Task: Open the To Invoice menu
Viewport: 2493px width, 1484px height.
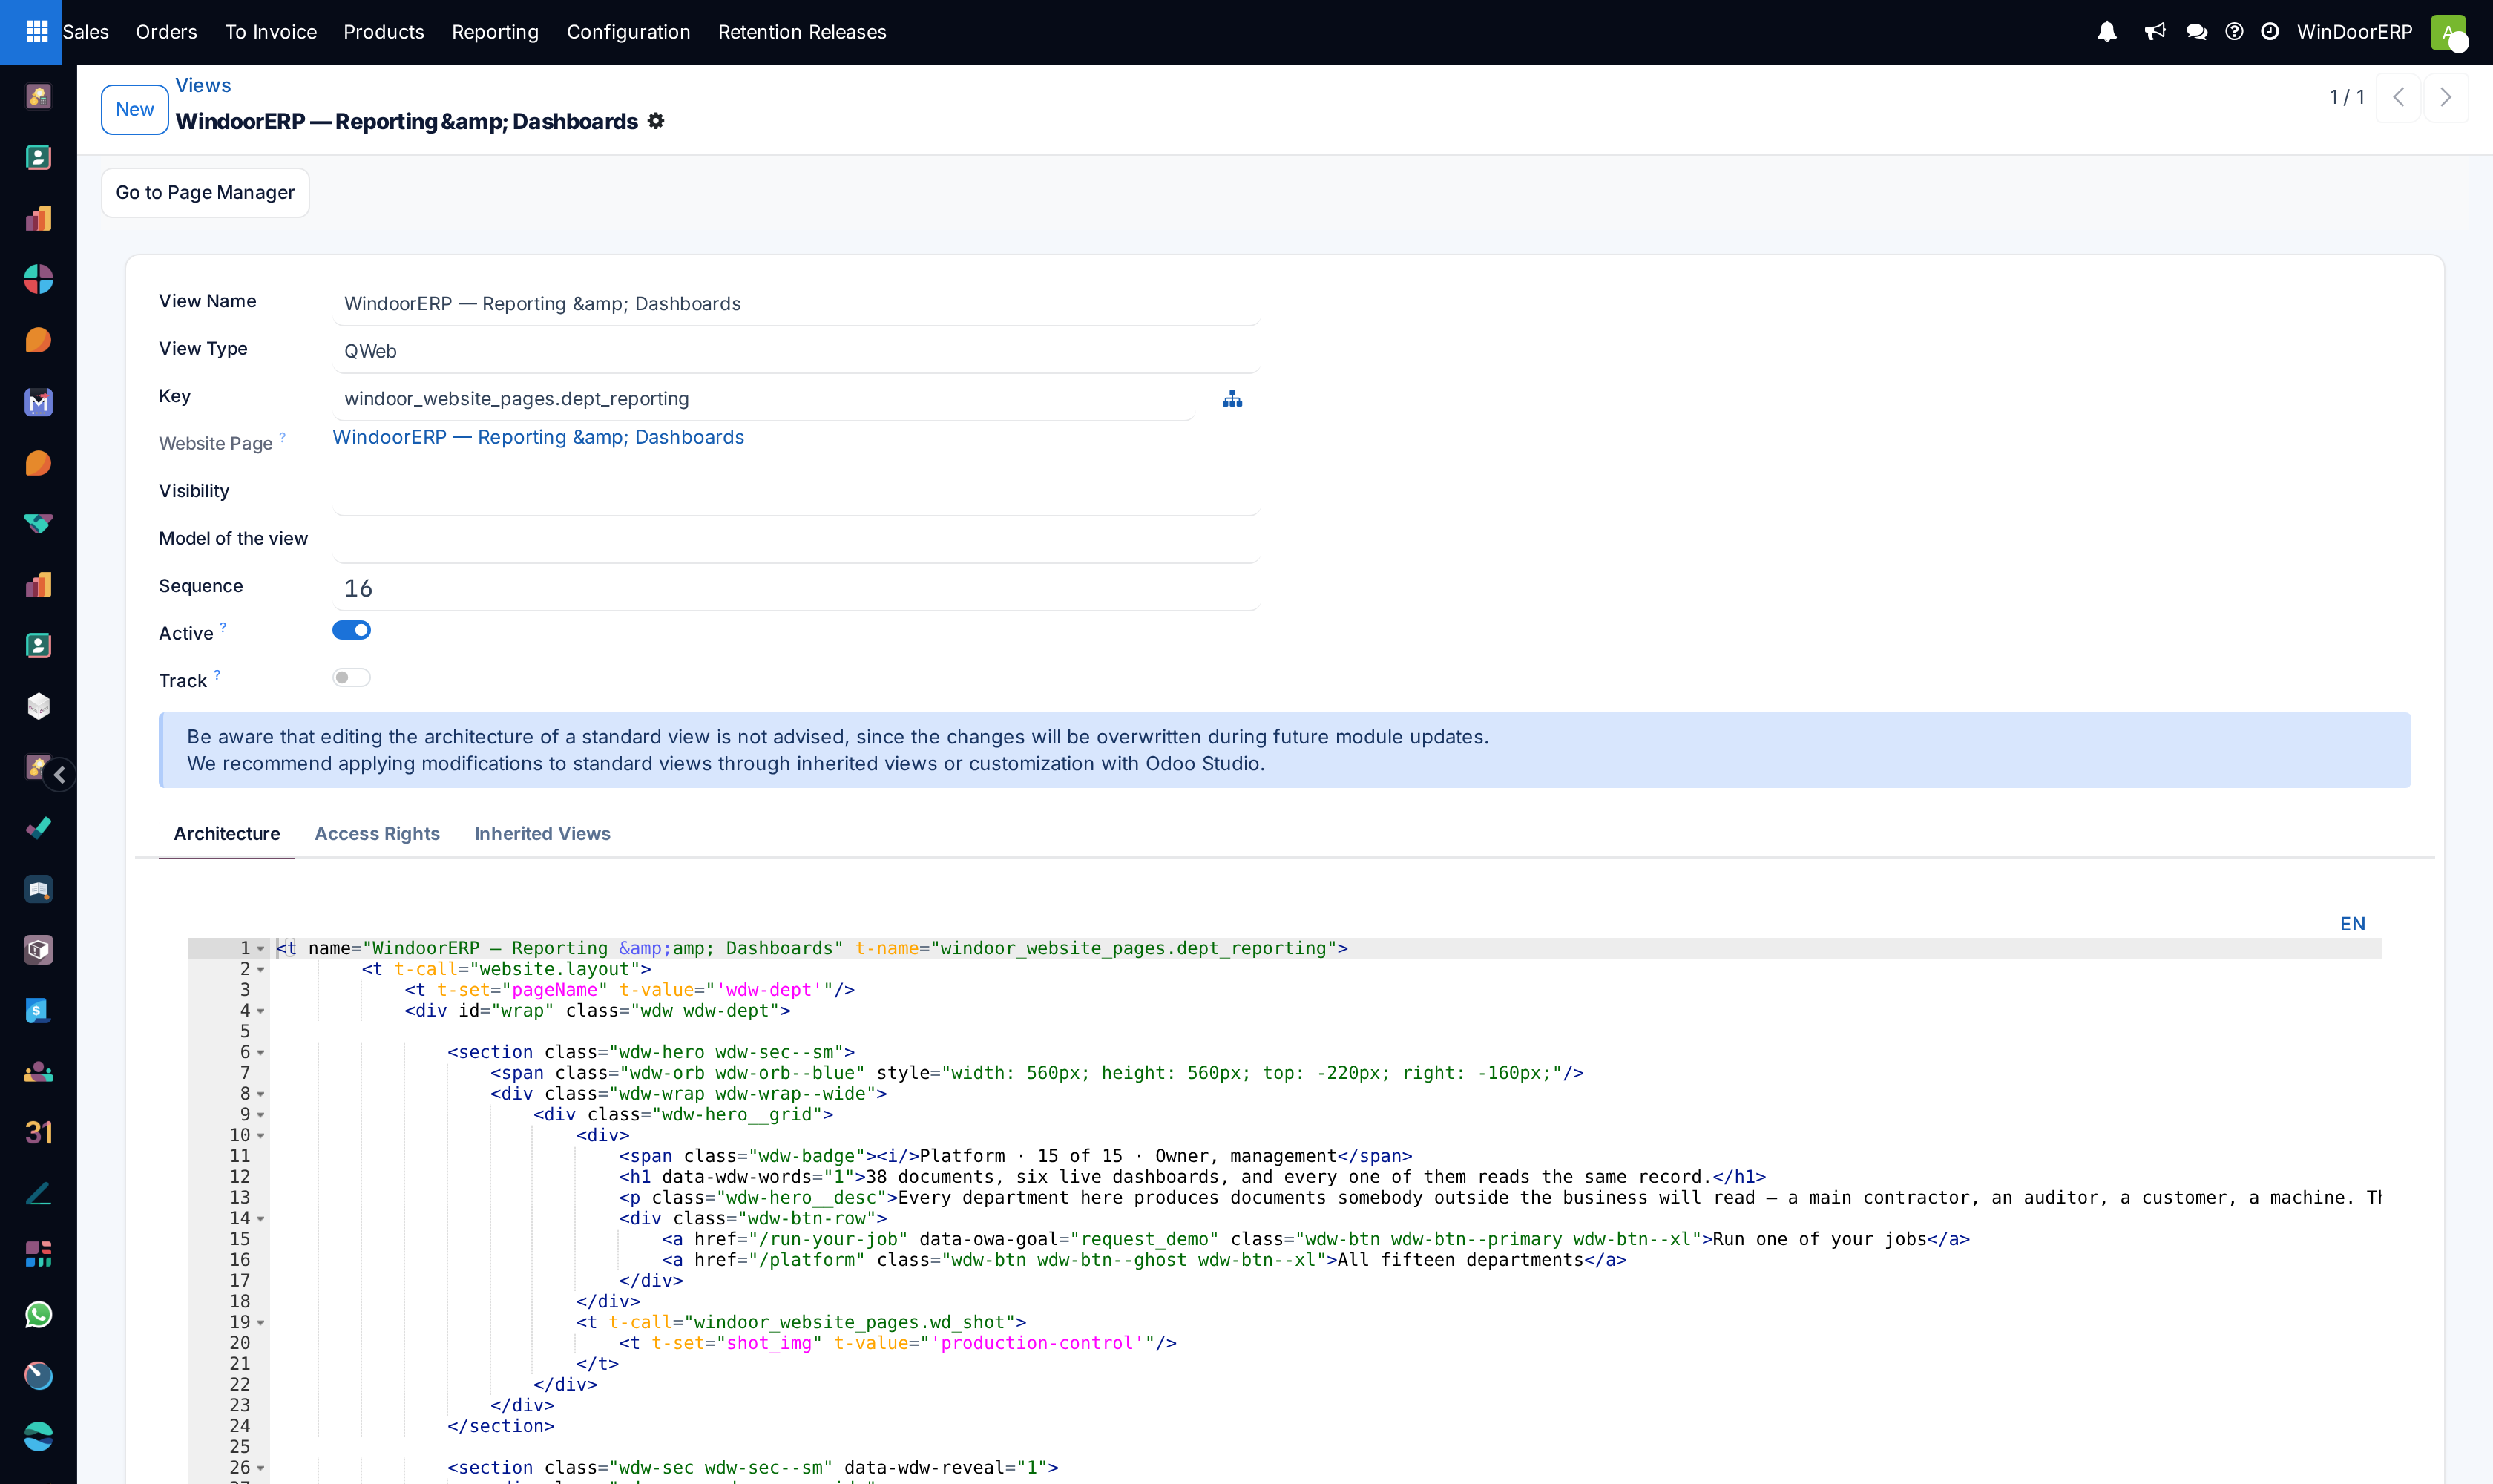Action: click(x=271, y=32)
